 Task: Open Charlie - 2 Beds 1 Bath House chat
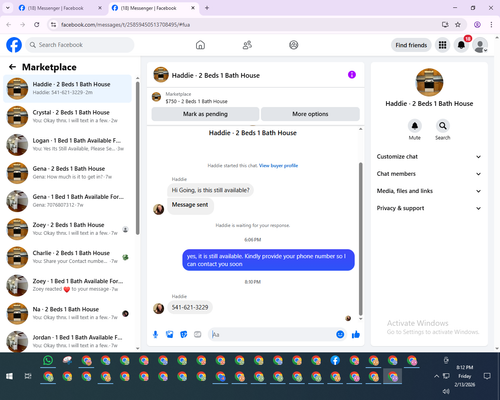click(67, 257)
